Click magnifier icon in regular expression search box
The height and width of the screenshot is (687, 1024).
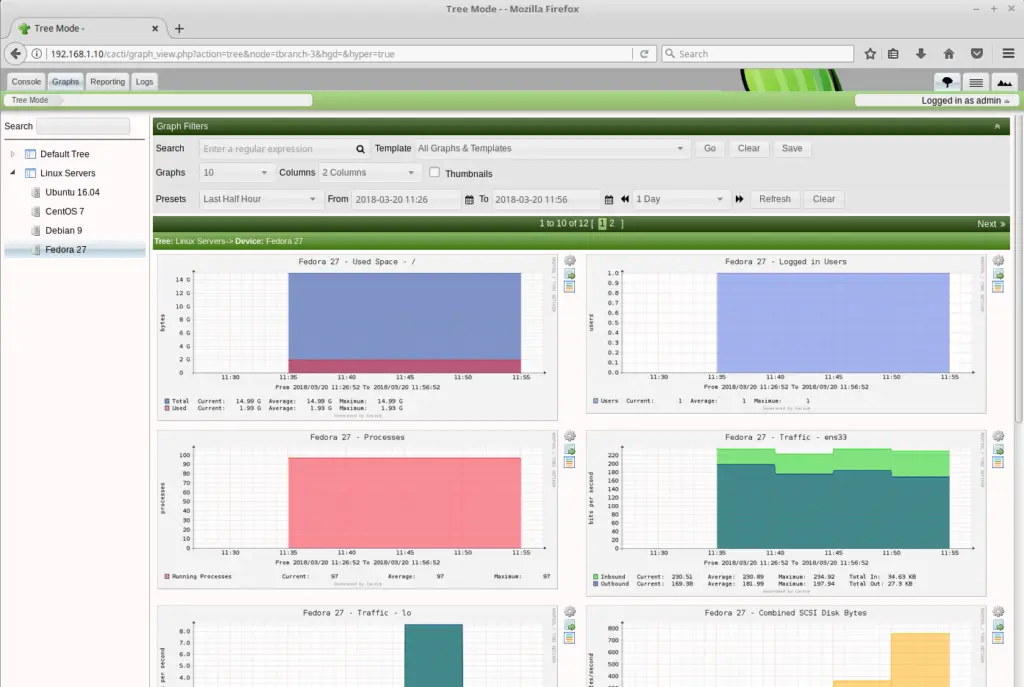coord(360,149)
